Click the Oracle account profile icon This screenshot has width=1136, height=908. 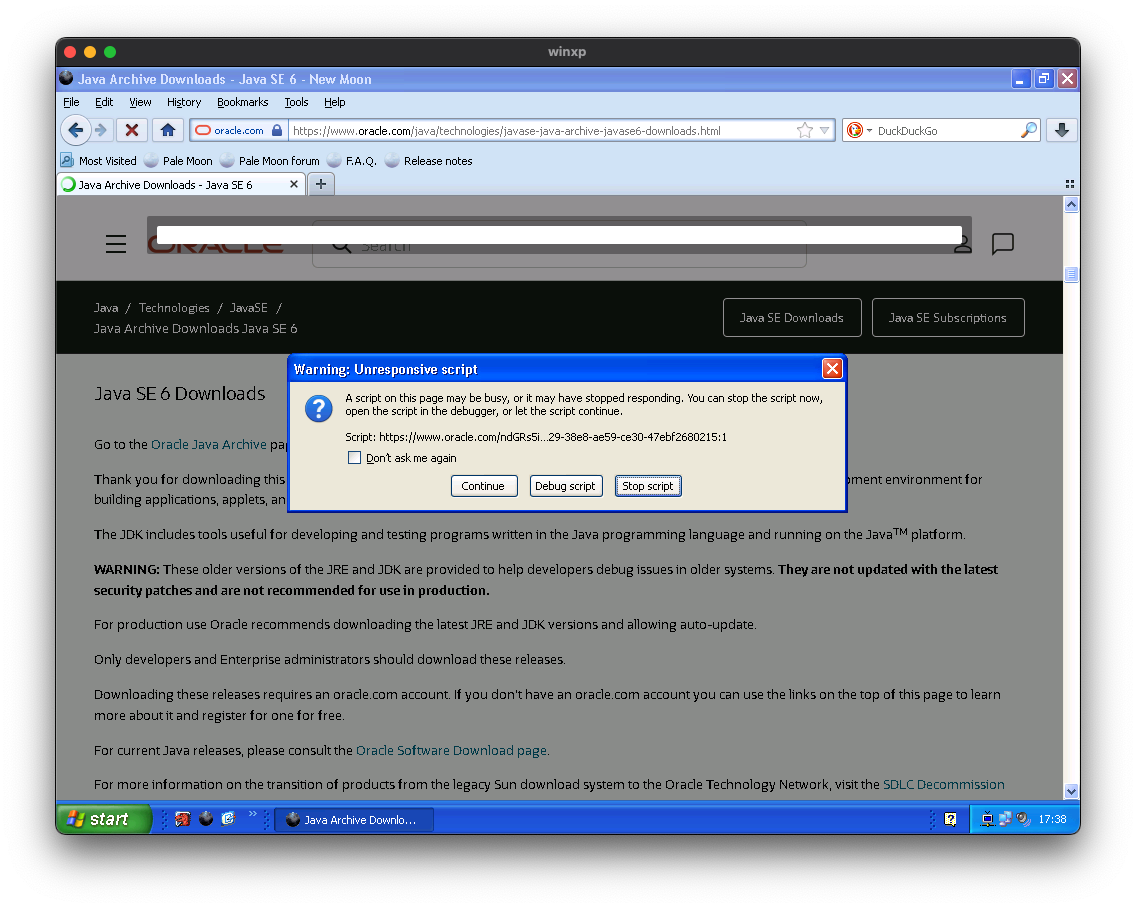coord(962,246)
